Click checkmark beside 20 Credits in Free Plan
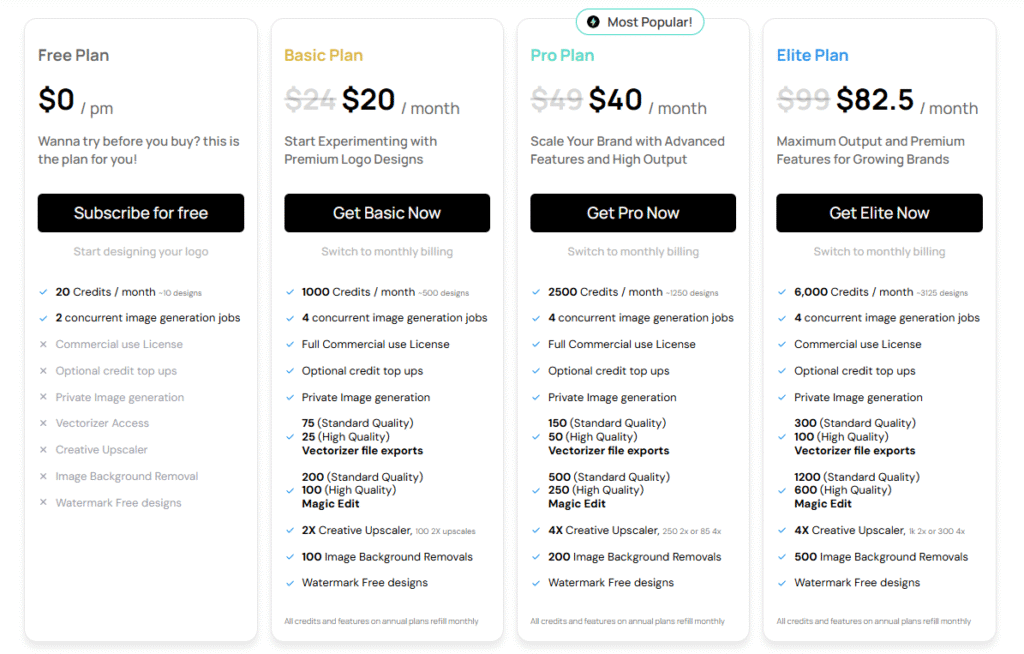The image size is (1024, 654). [x=43, y=292]
